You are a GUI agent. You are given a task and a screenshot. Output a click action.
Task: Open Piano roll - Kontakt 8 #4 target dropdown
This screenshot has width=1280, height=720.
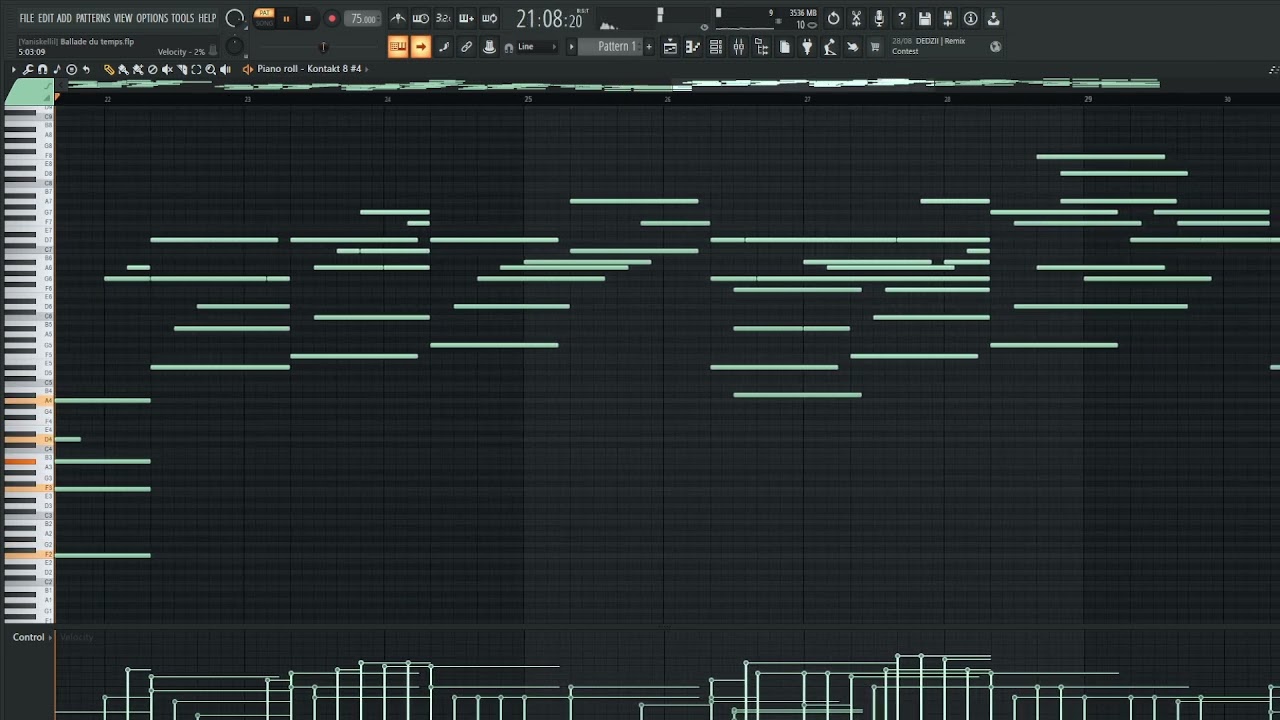point(309,69)
